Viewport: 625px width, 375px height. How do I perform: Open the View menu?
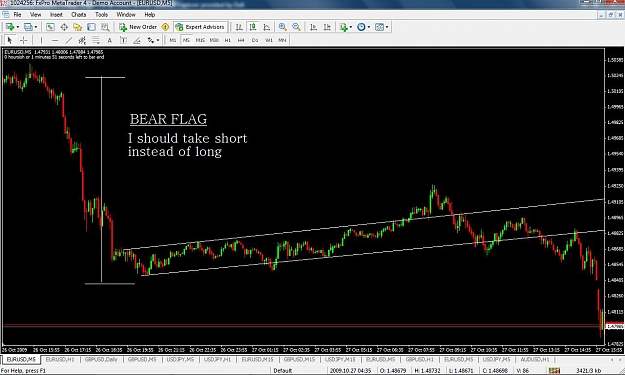tap(35, 15)
